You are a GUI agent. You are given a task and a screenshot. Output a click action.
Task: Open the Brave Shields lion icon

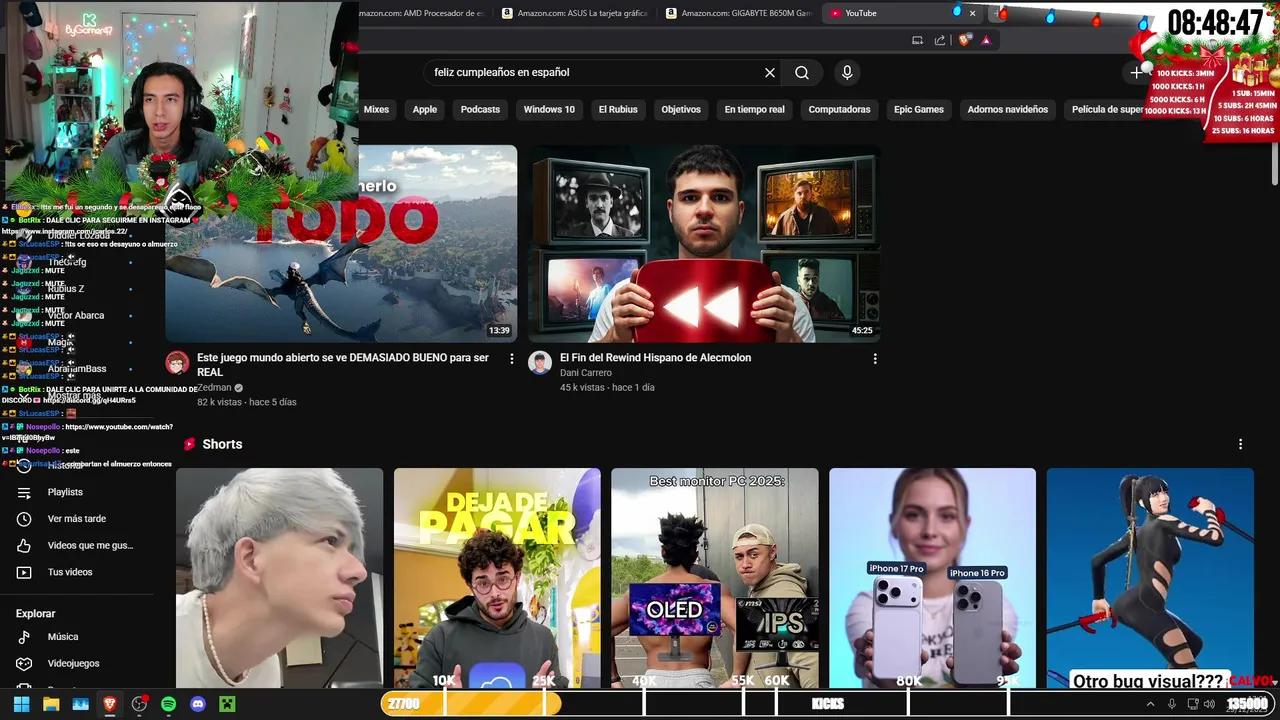[964, 40]
